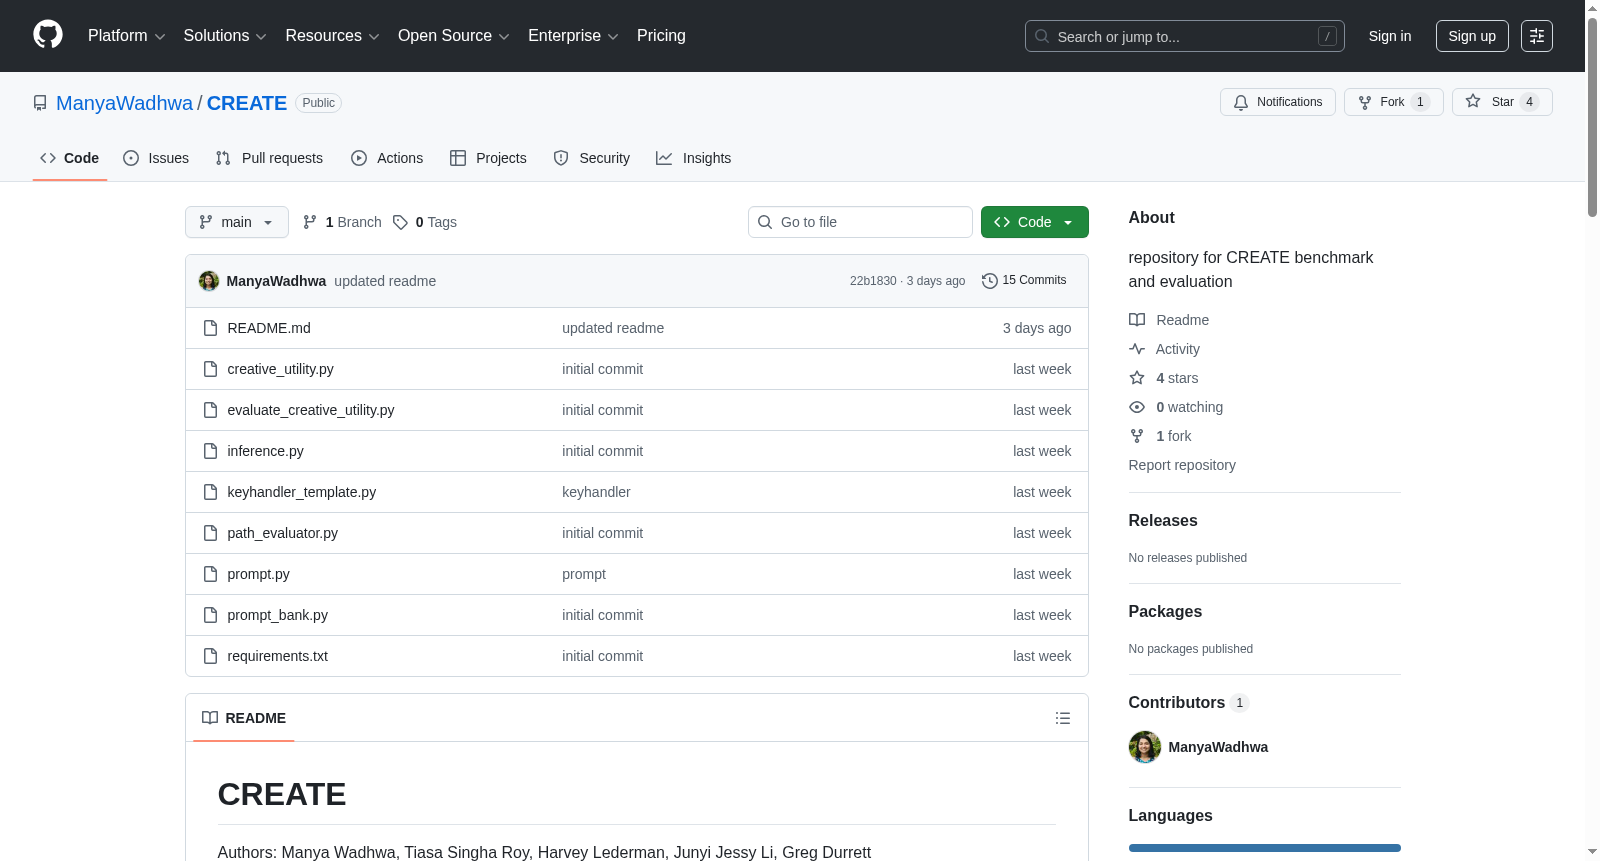
Task: Star the CREATE repository
Action: [x=1502, y=102]
